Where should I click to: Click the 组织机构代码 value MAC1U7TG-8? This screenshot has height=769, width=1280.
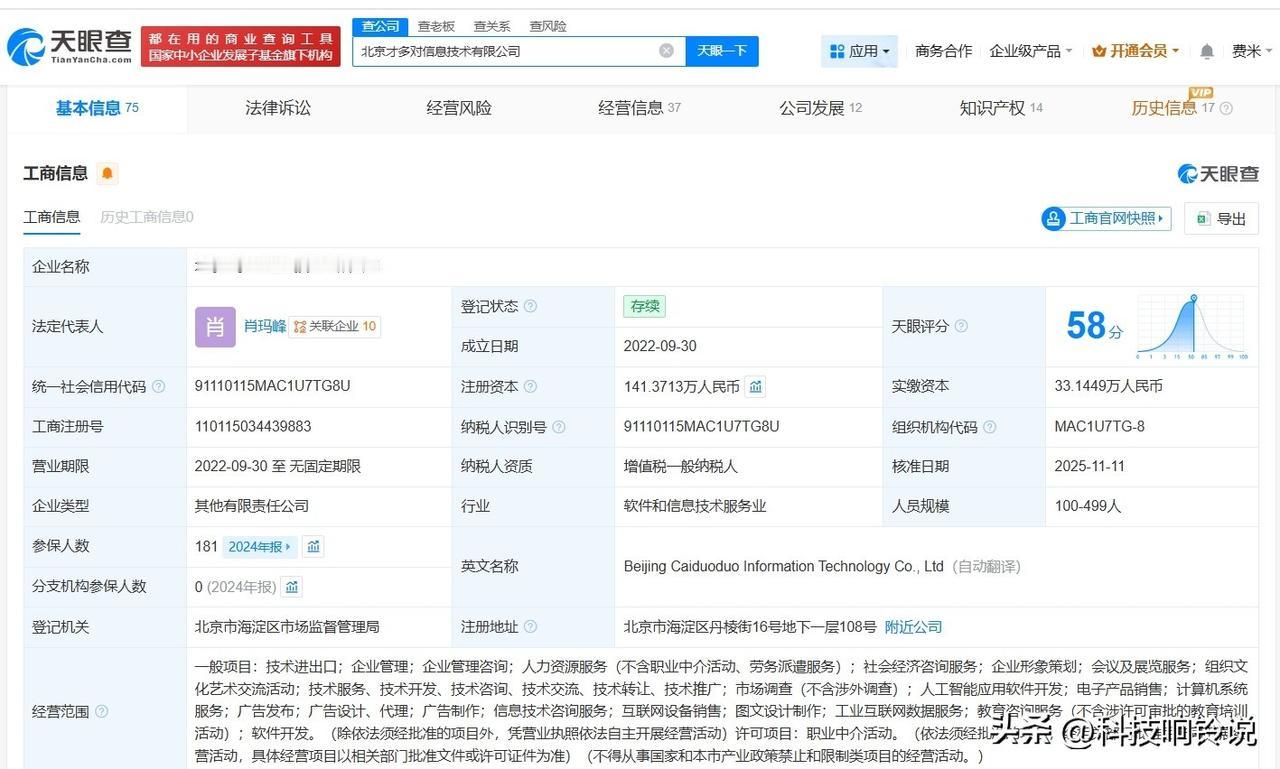tap(1100, 427)
